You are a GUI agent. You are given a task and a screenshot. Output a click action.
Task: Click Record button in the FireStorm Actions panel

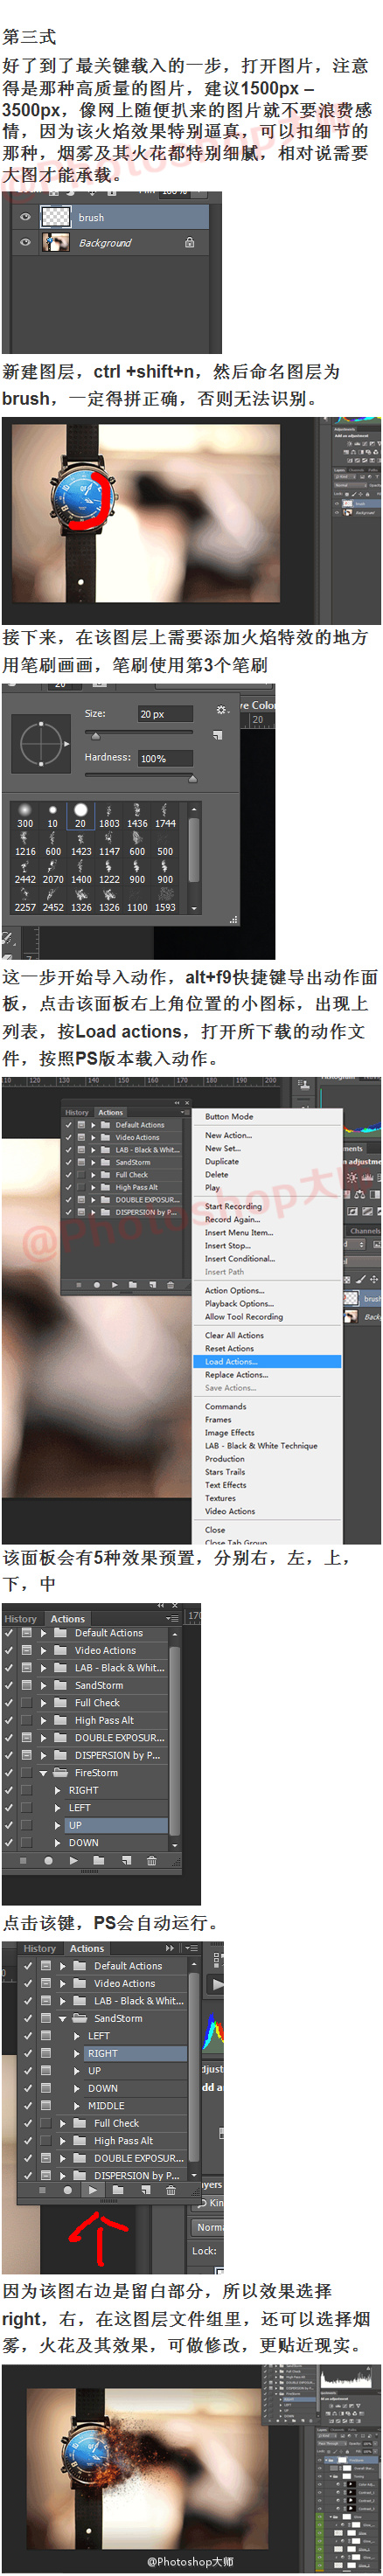coord(47,1860)
